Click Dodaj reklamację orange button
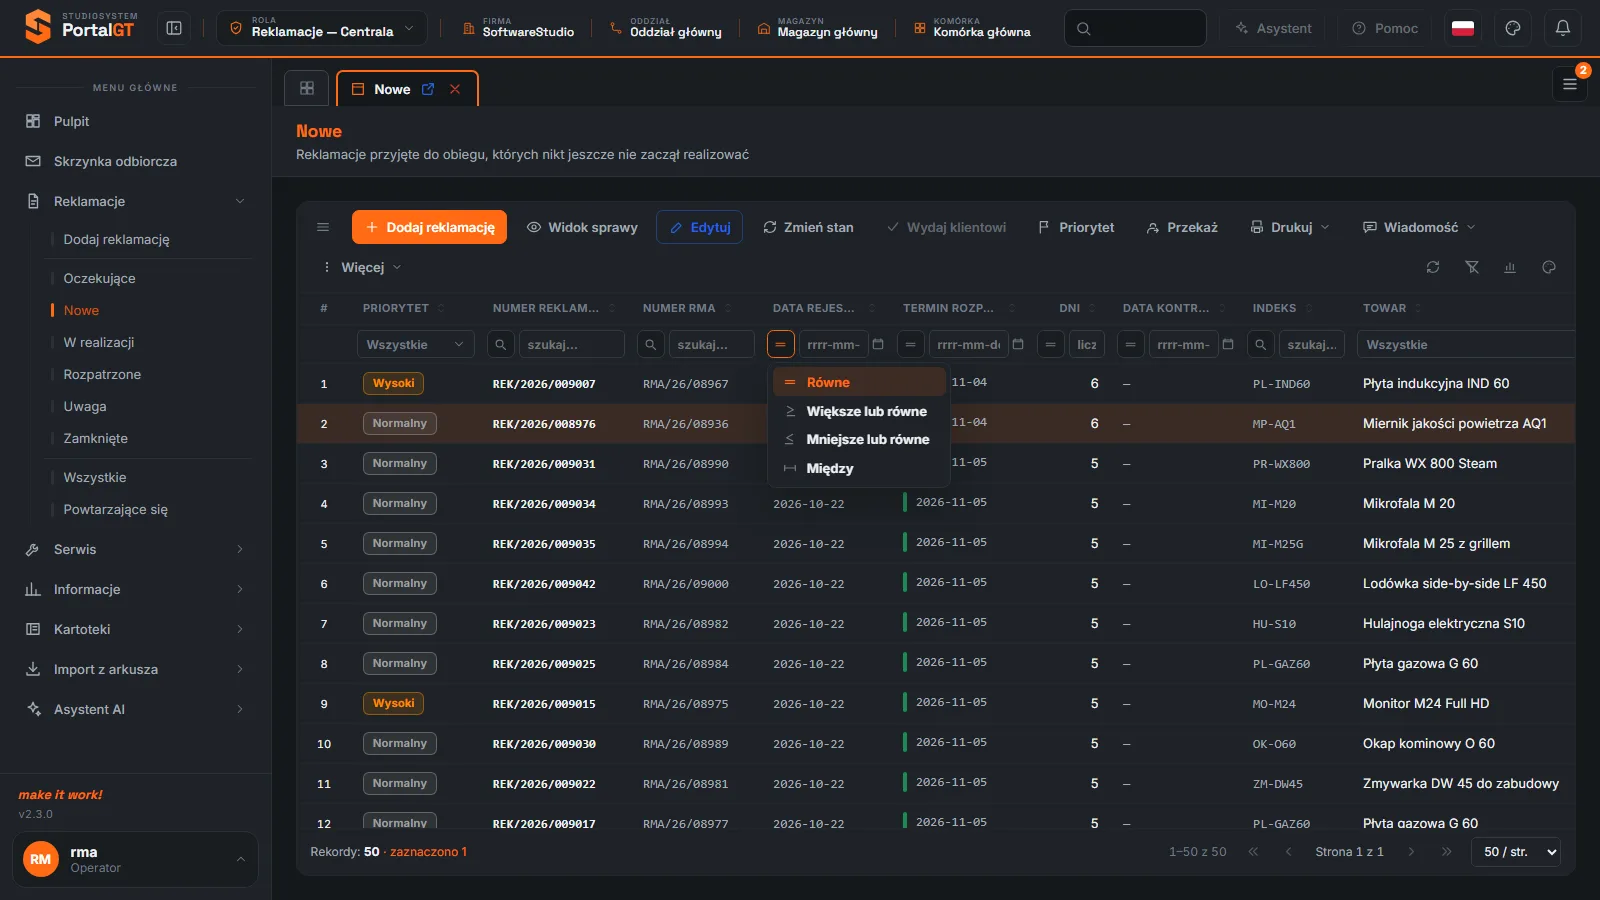The height and width of the screenshot is (900, 1600). tap(429, 227)
